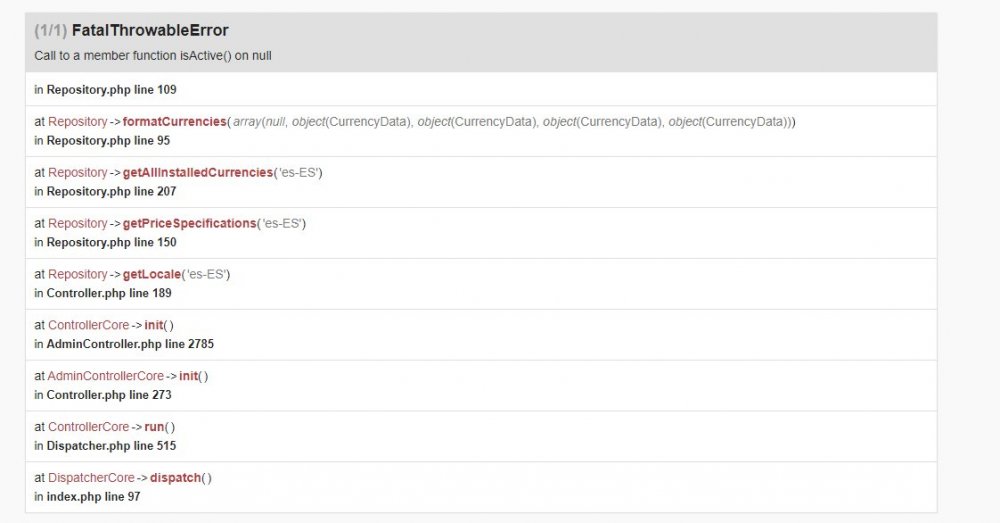1000x523 pixels.
Task: Open the formatCurrencies method link
Action: [174, 121]
